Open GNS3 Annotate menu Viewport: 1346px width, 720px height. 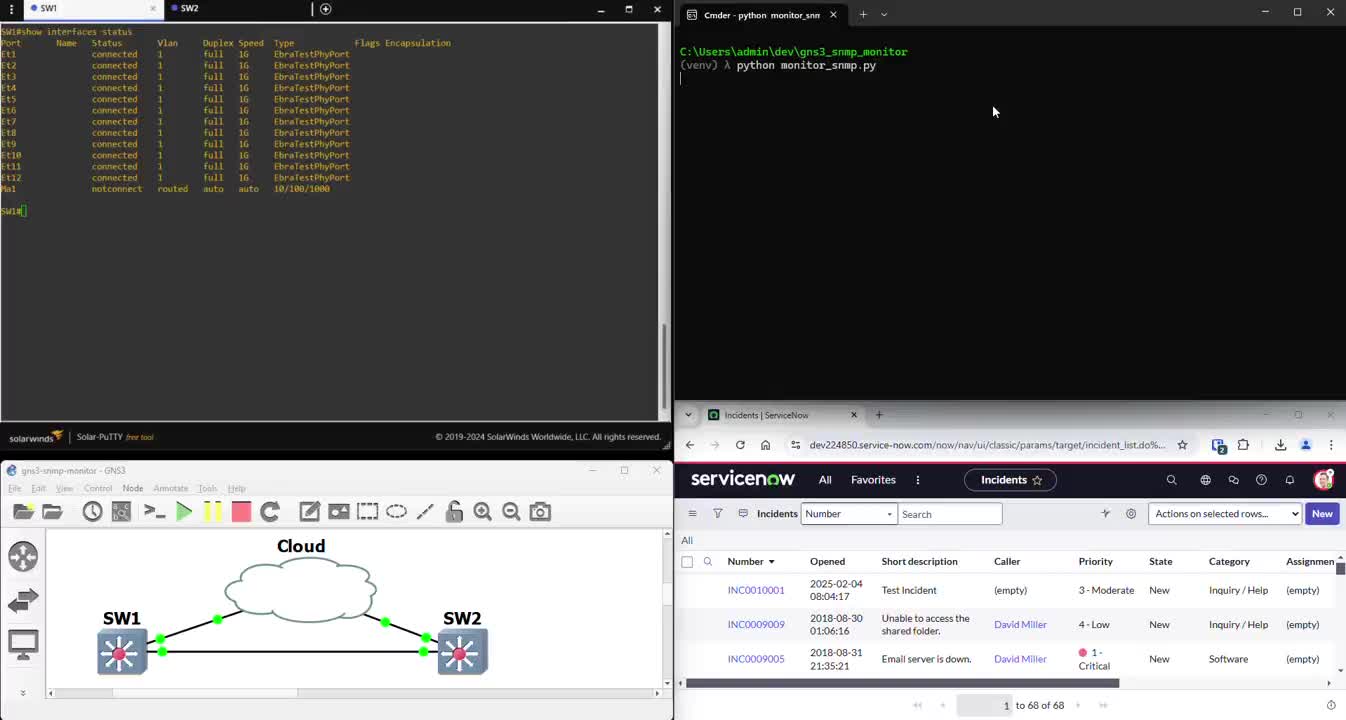point(170,489)
